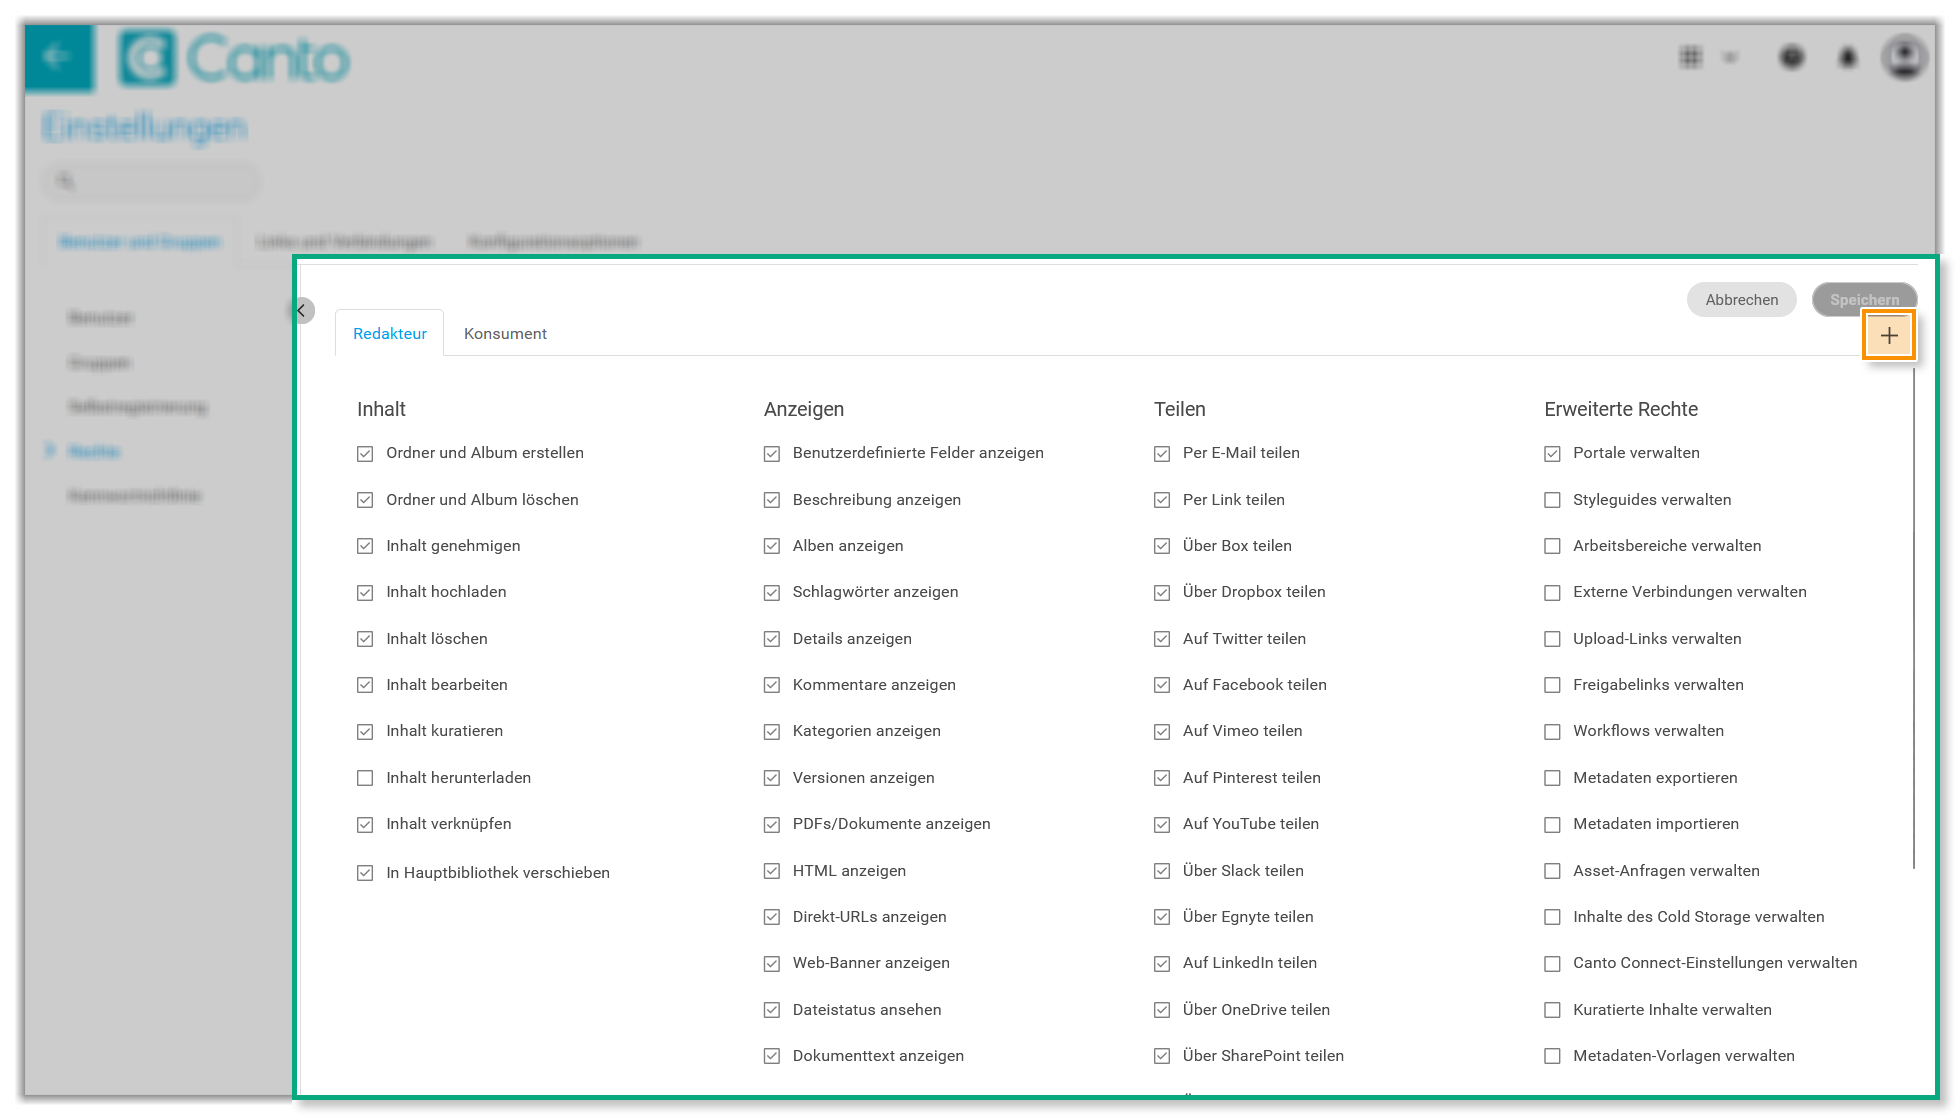The image size is (1960, 1120).
Task: Toggle Versionen anzeigen checkbox
Action: pyautogui.click(x=772, y=778)
